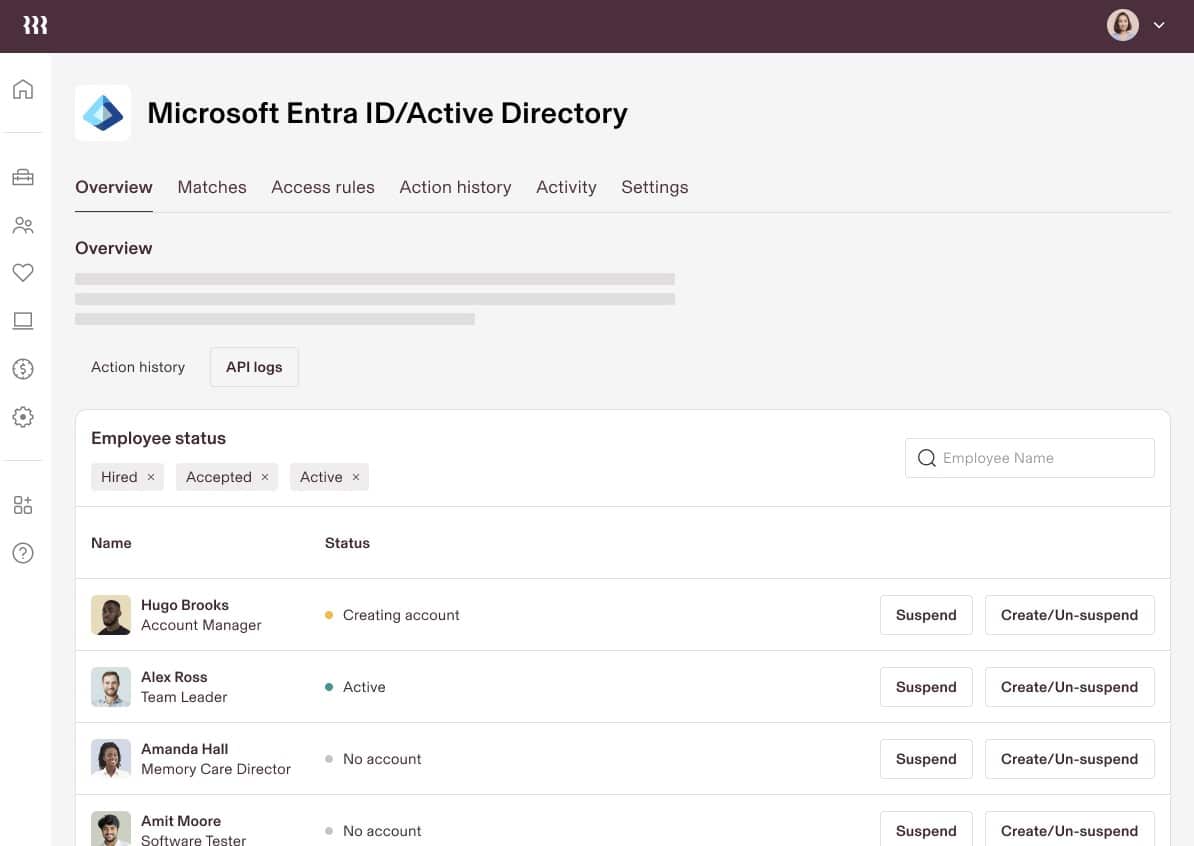Click the Memory Care Director job title
The height and width of the screenshot is (846, 1194).
215,769
